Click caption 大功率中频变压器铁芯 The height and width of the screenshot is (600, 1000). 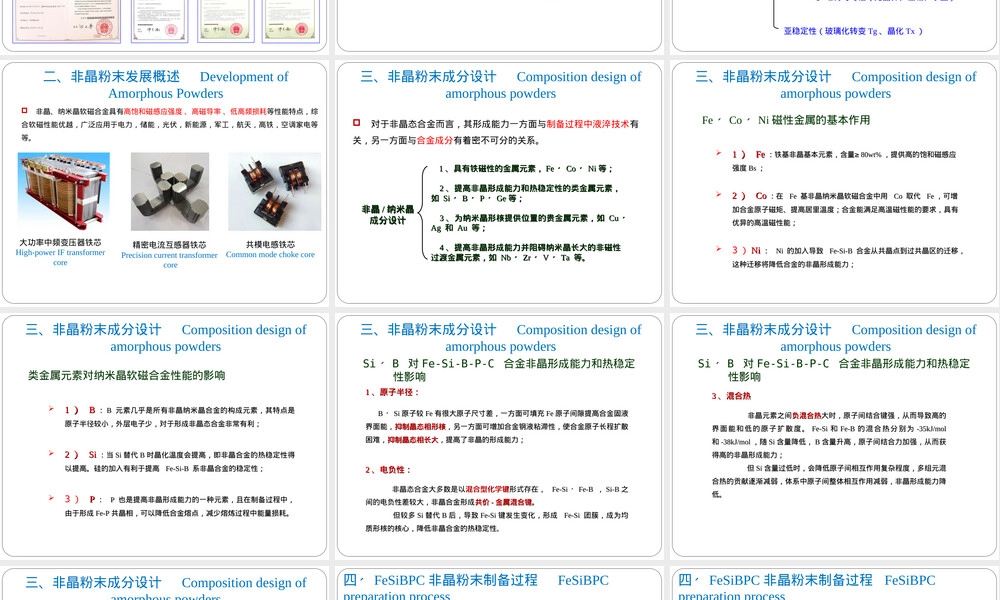tap(60, 242)
